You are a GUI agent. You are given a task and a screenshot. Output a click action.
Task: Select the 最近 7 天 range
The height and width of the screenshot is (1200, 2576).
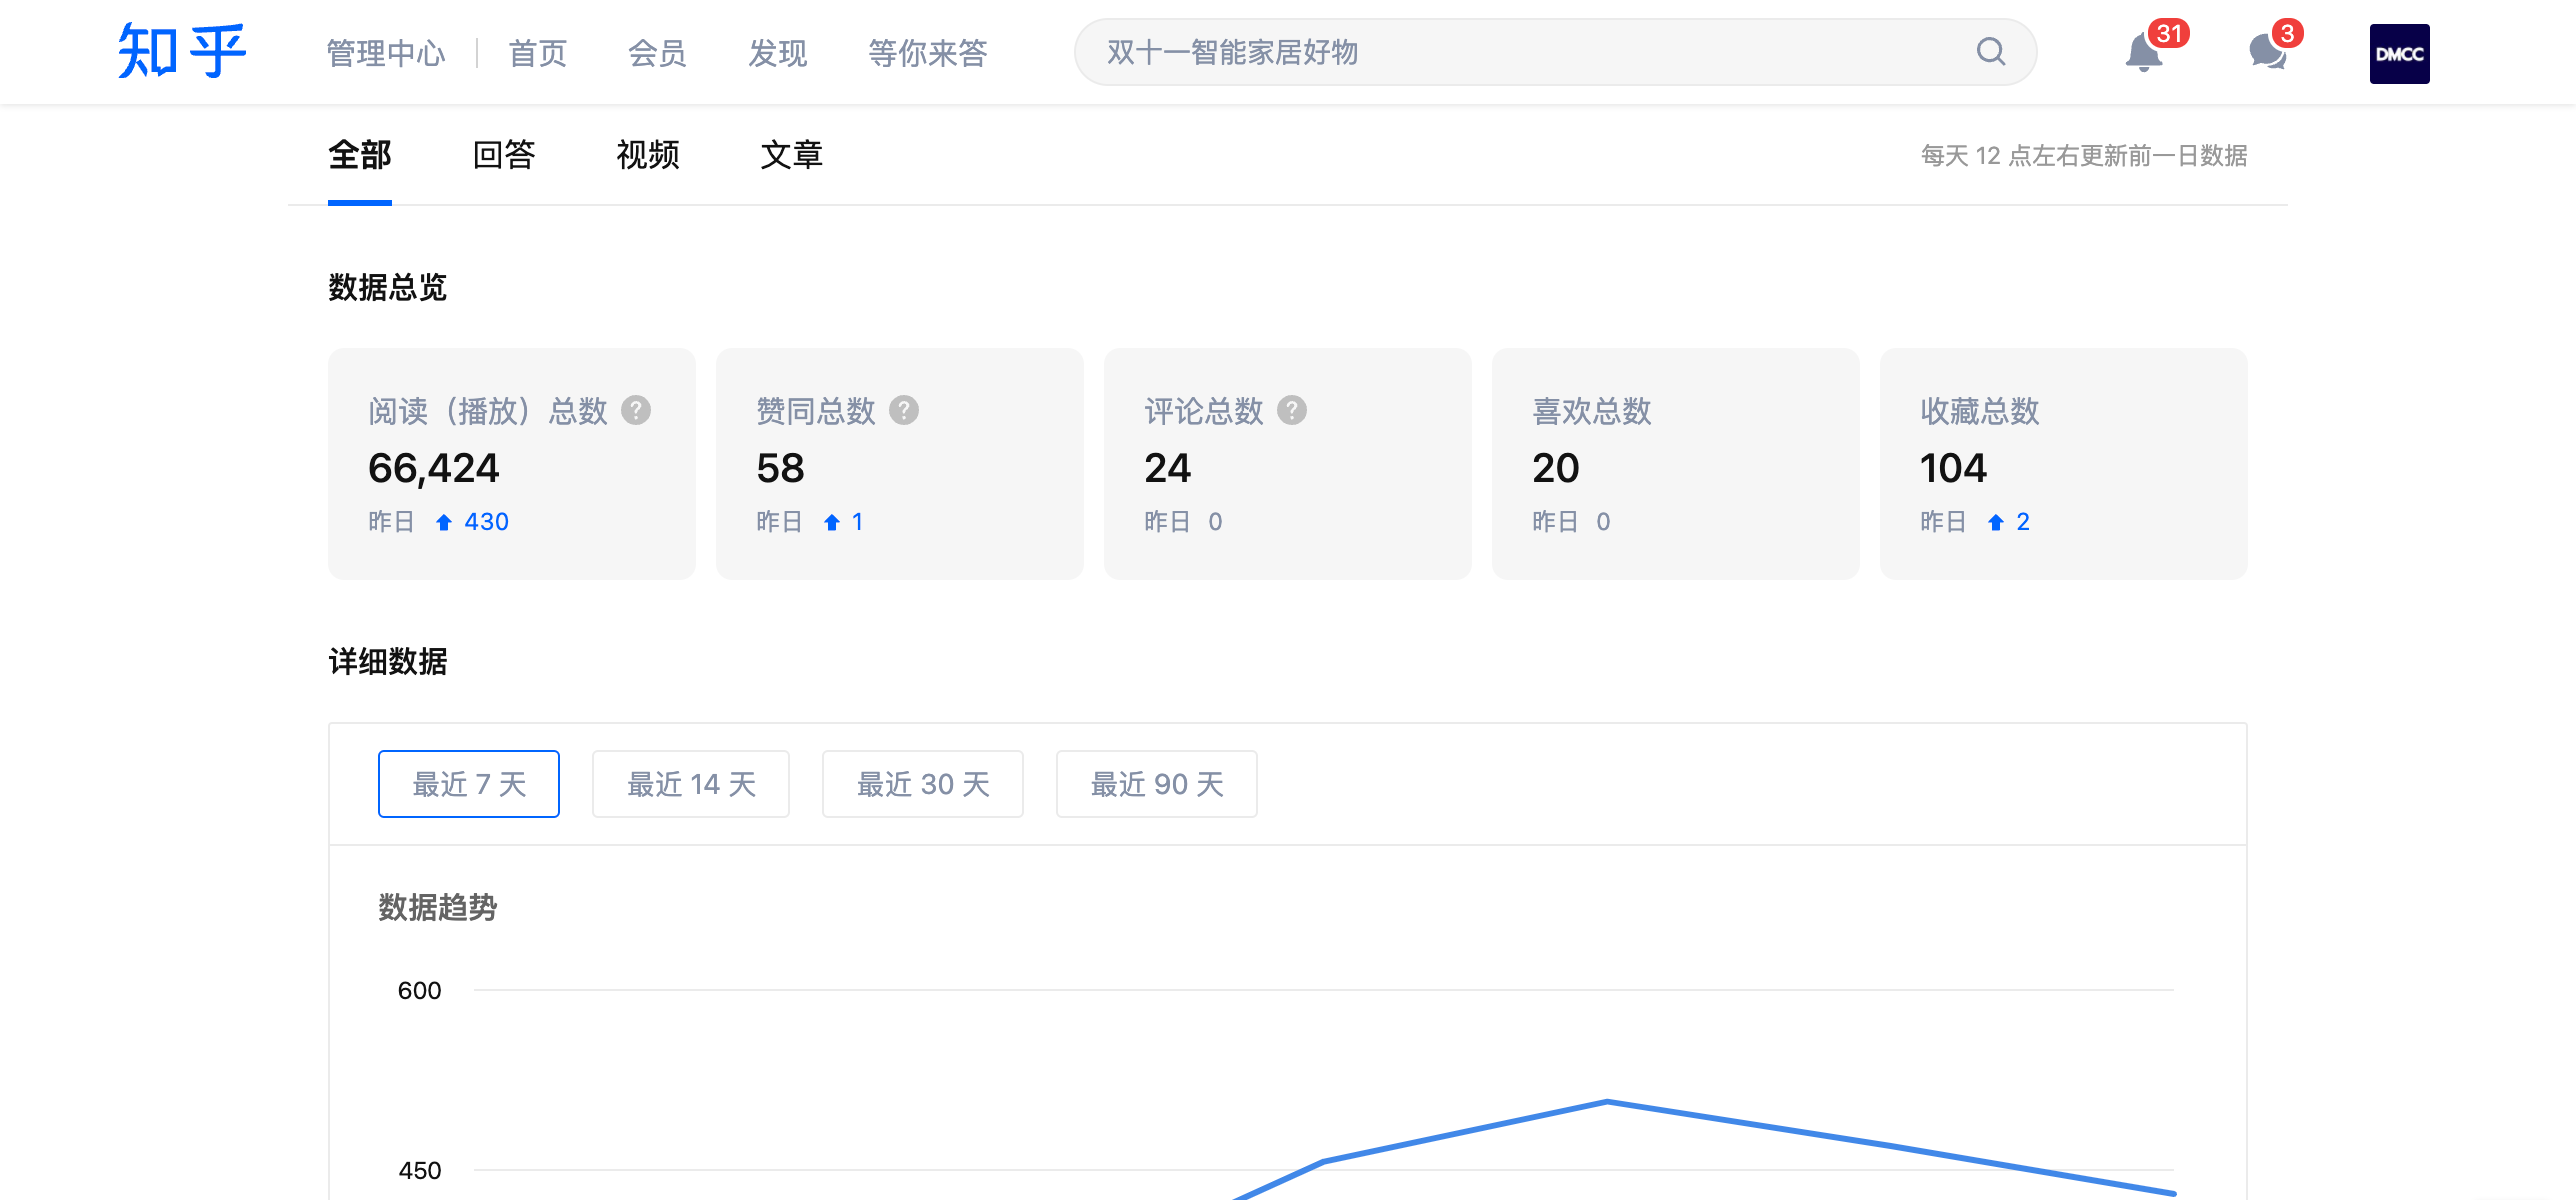tap(468, 784)
